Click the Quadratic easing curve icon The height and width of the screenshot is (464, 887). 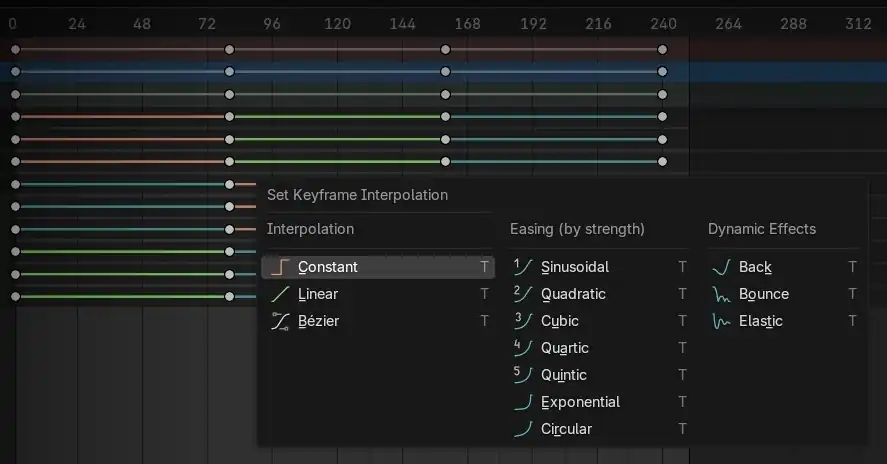522,294
